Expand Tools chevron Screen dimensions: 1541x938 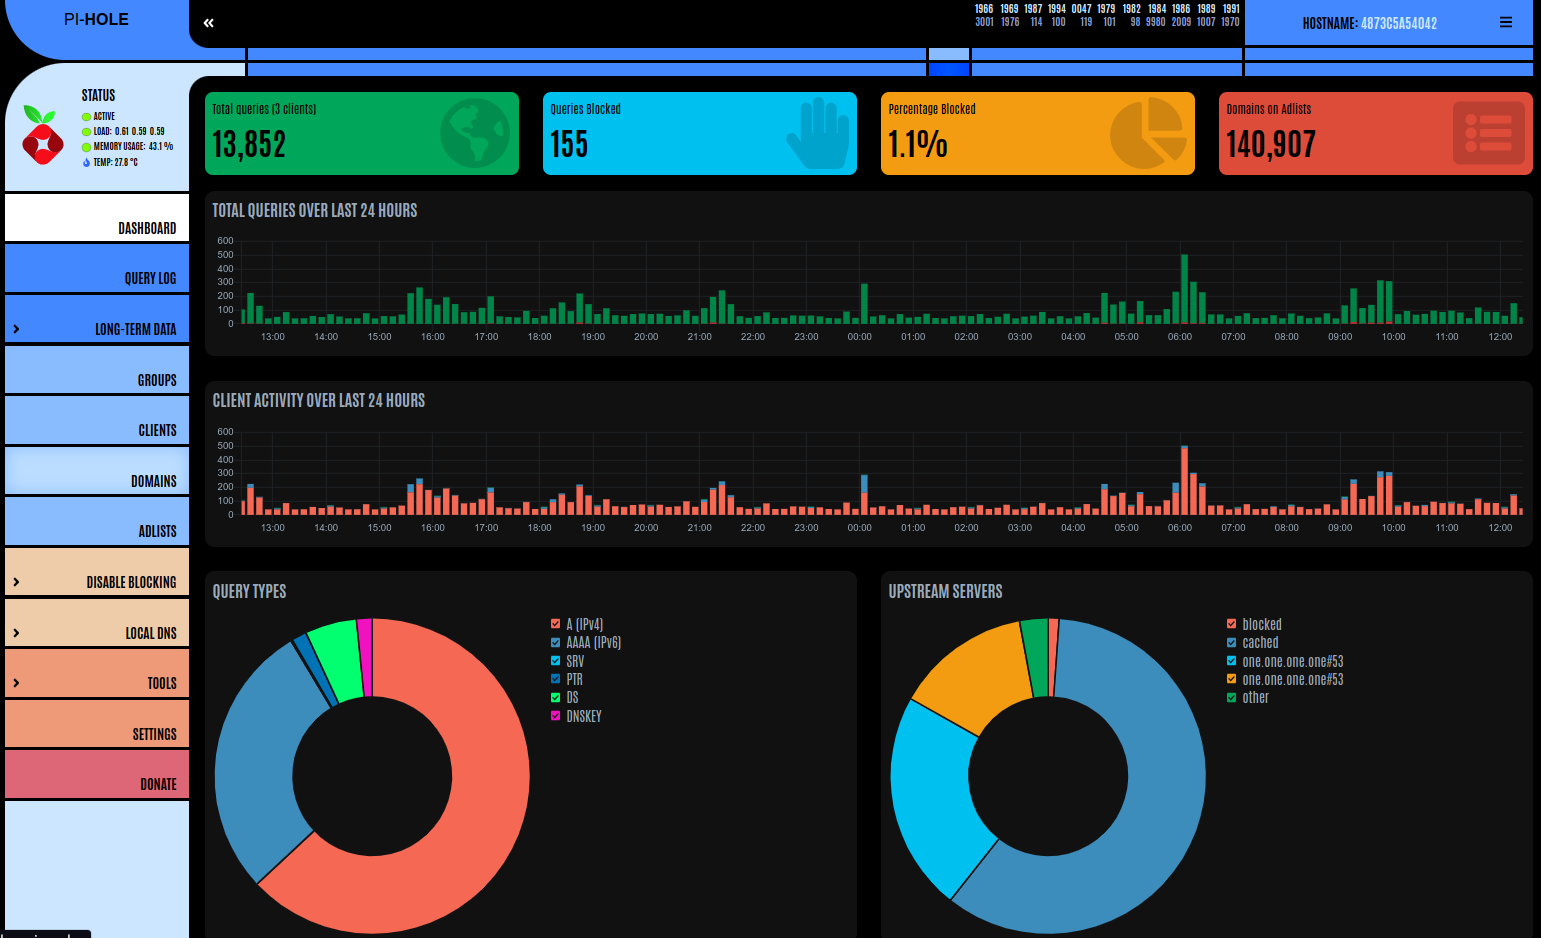click(x=16, y=683)
